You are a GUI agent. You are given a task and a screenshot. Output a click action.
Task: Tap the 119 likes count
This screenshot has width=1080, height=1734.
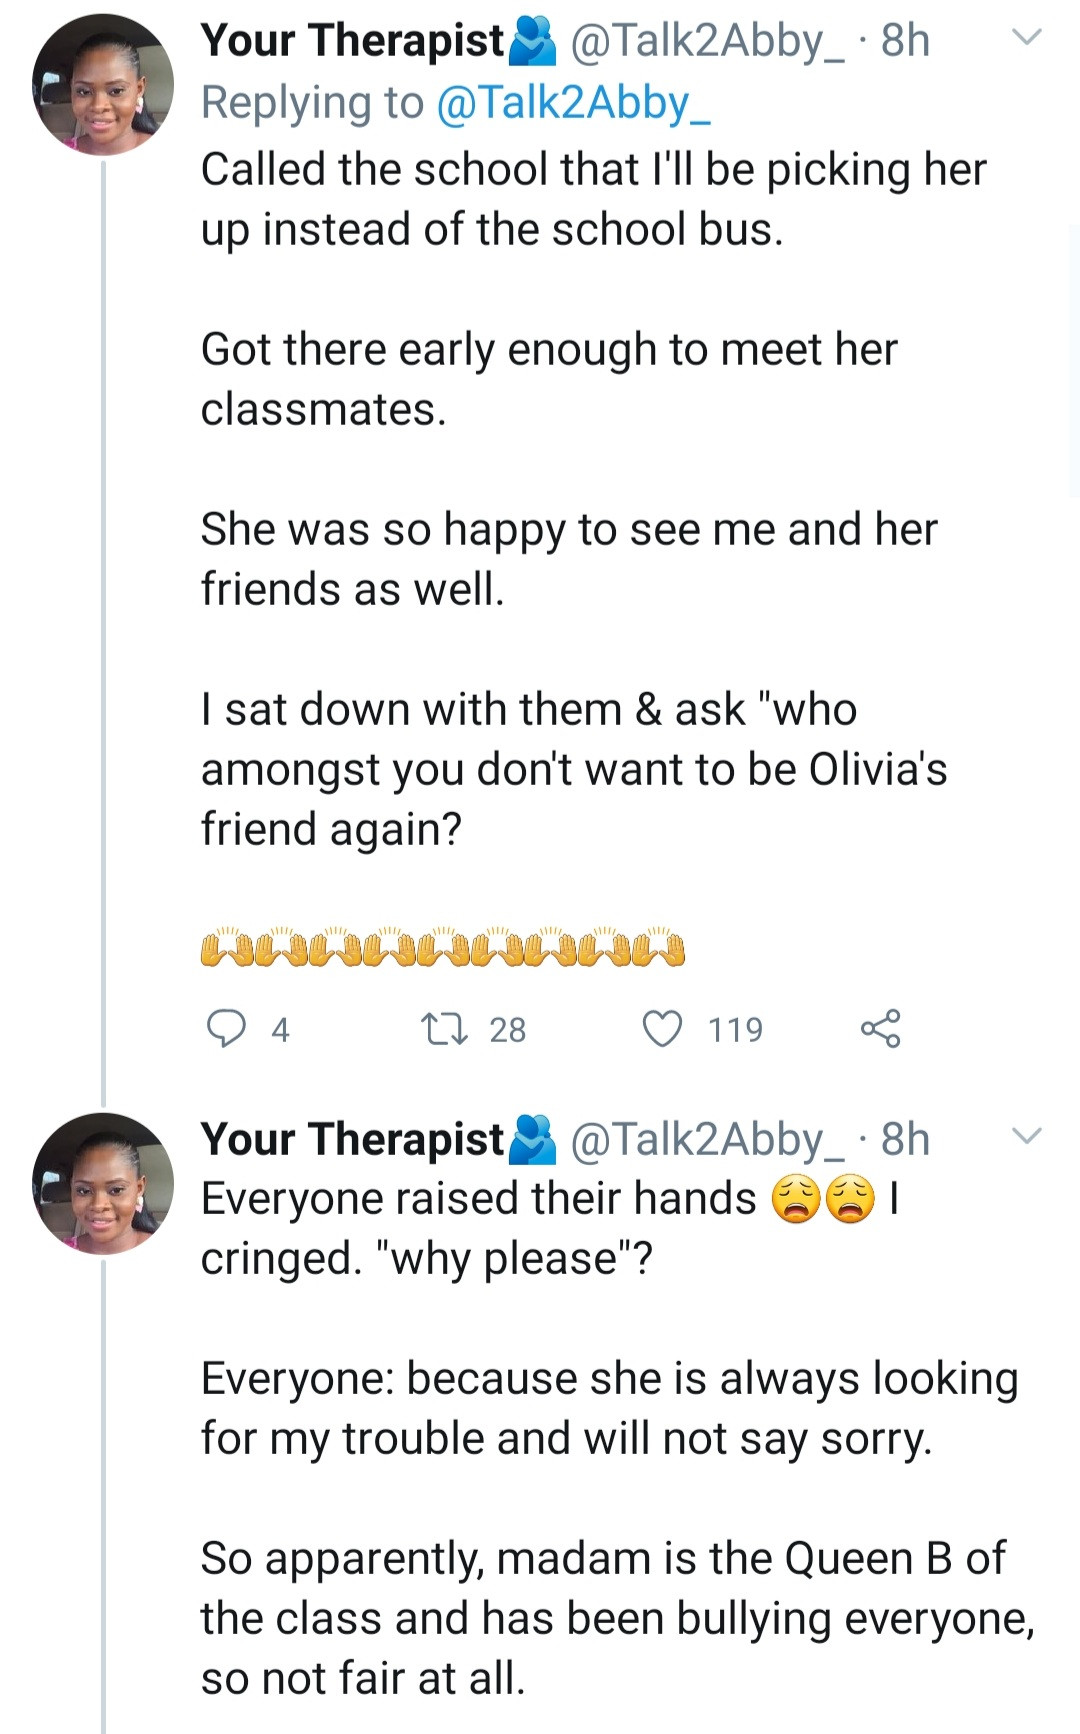pyautogui.click(x=735, y=1029)
